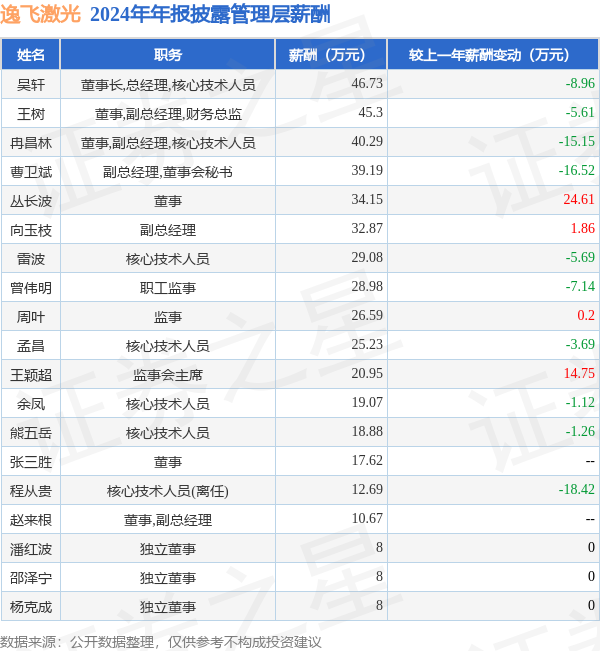The image size is (600, 651).
Task: Select the name cell 熊五岳
Action: point(31,433)
